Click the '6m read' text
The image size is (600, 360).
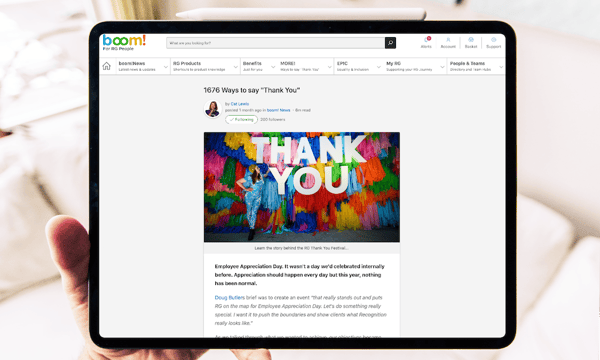[x=303, y=110]
